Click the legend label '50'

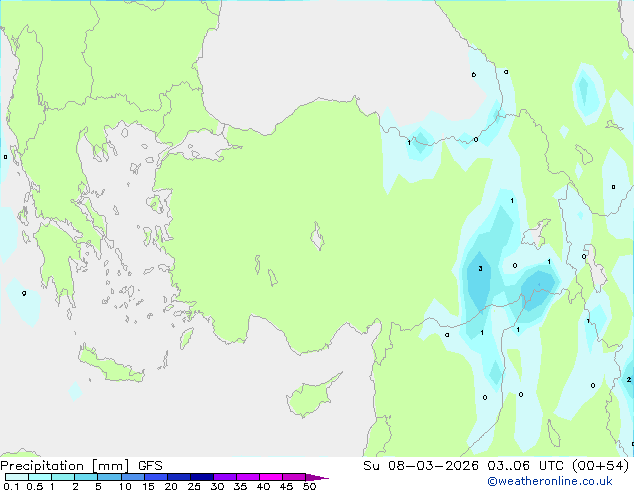pyautogui.click(x=309, y=486)
